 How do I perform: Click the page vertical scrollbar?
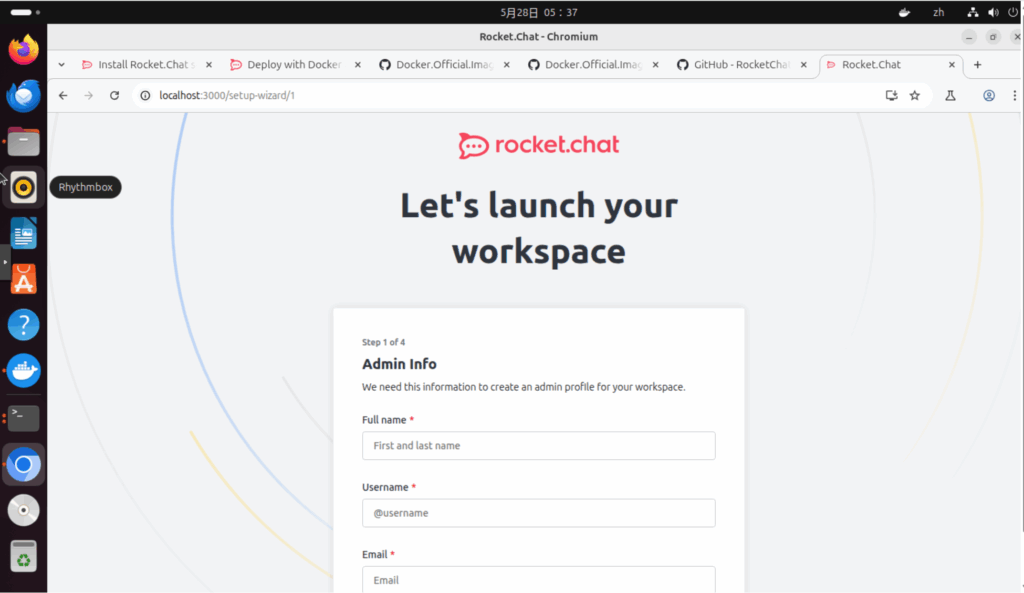pos(1021,321)
